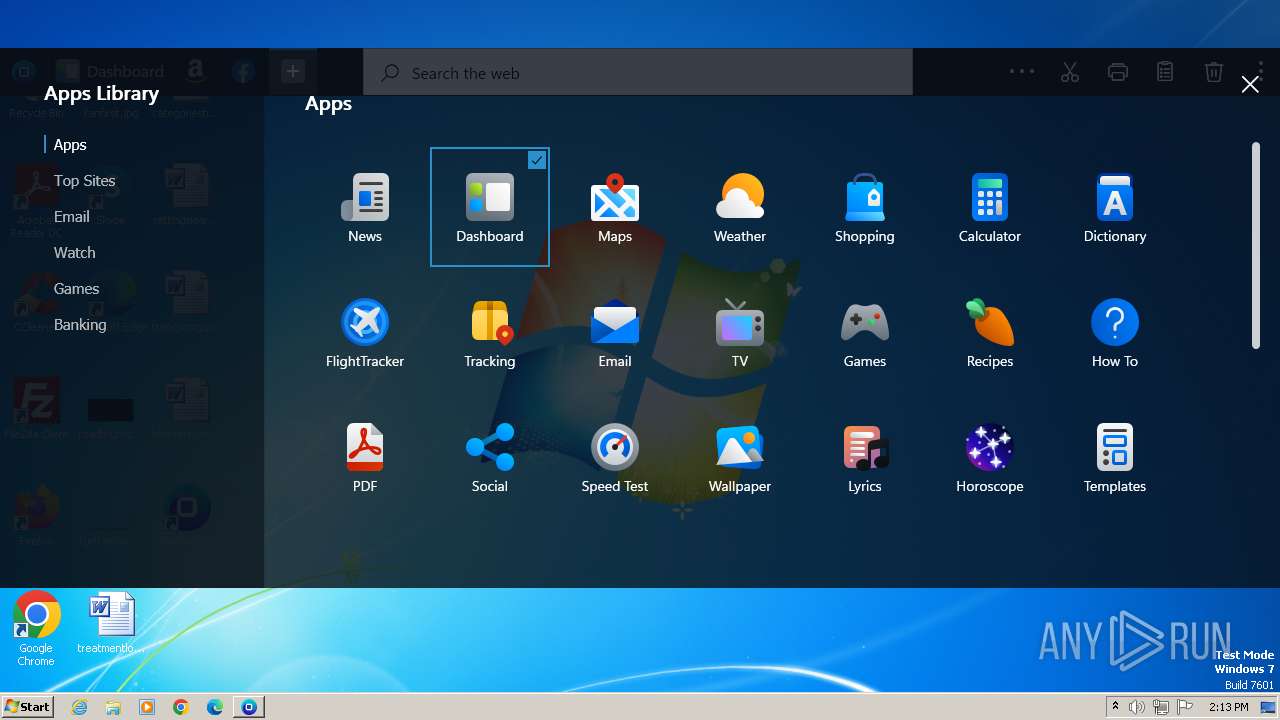Open the Banking category
Screen dimensions: 1280x720
point(80,325)
